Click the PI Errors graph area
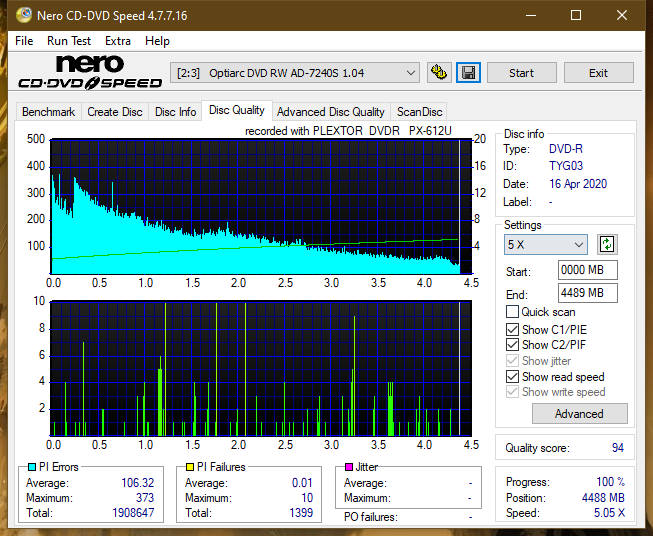The height and width of the screenshot is (536, 653). (261, 207)
